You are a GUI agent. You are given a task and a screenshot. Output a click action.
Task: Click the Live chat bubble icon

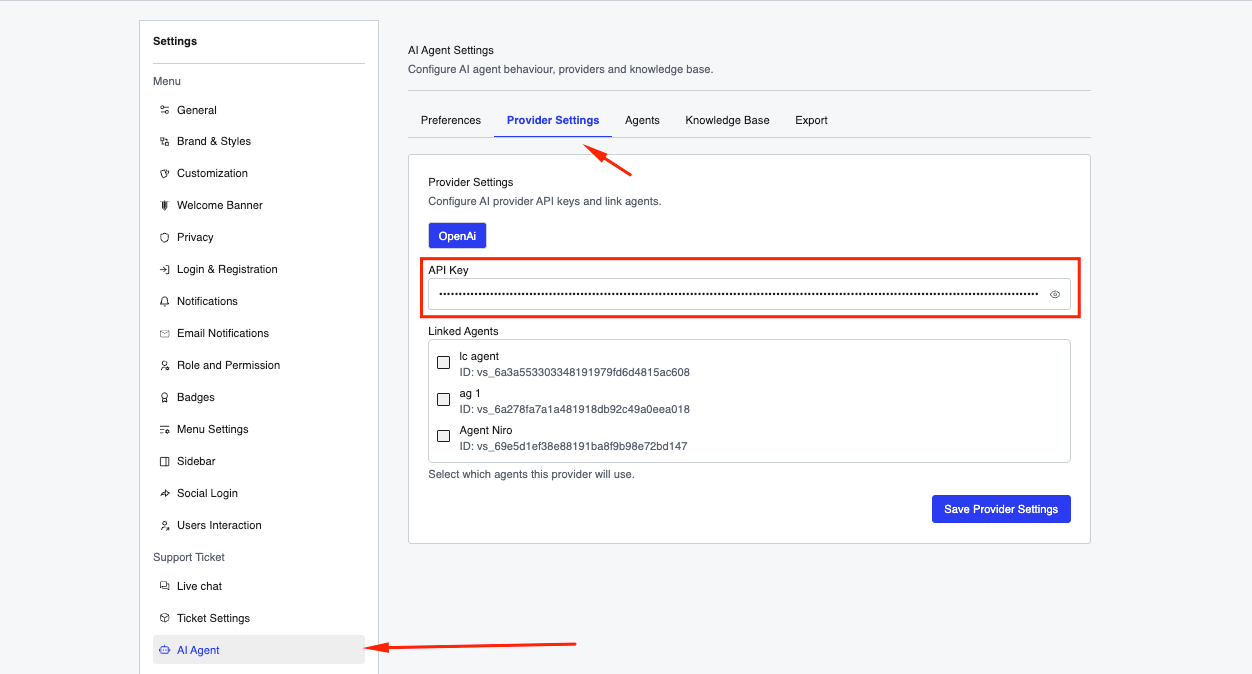point(165,586)
